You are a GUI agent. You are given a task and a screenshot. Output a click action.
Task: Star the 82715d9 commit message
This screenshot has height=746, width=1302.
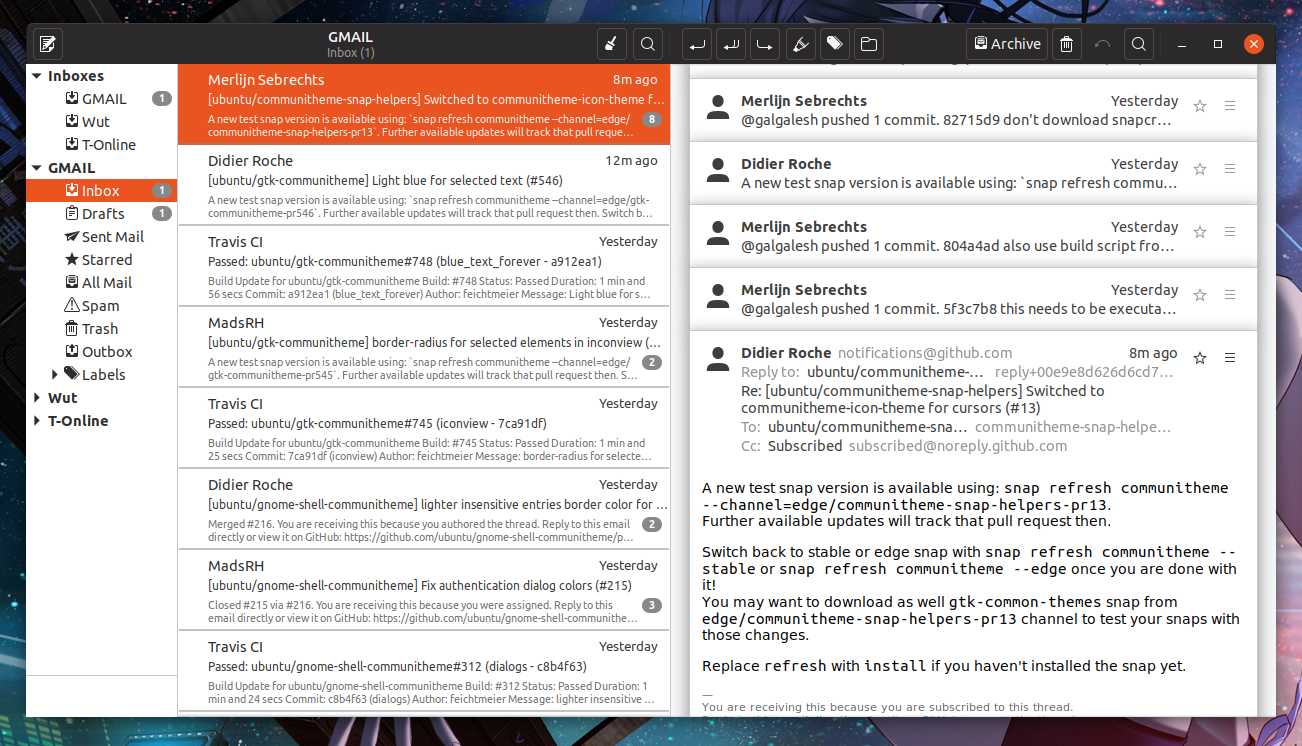1200,106
